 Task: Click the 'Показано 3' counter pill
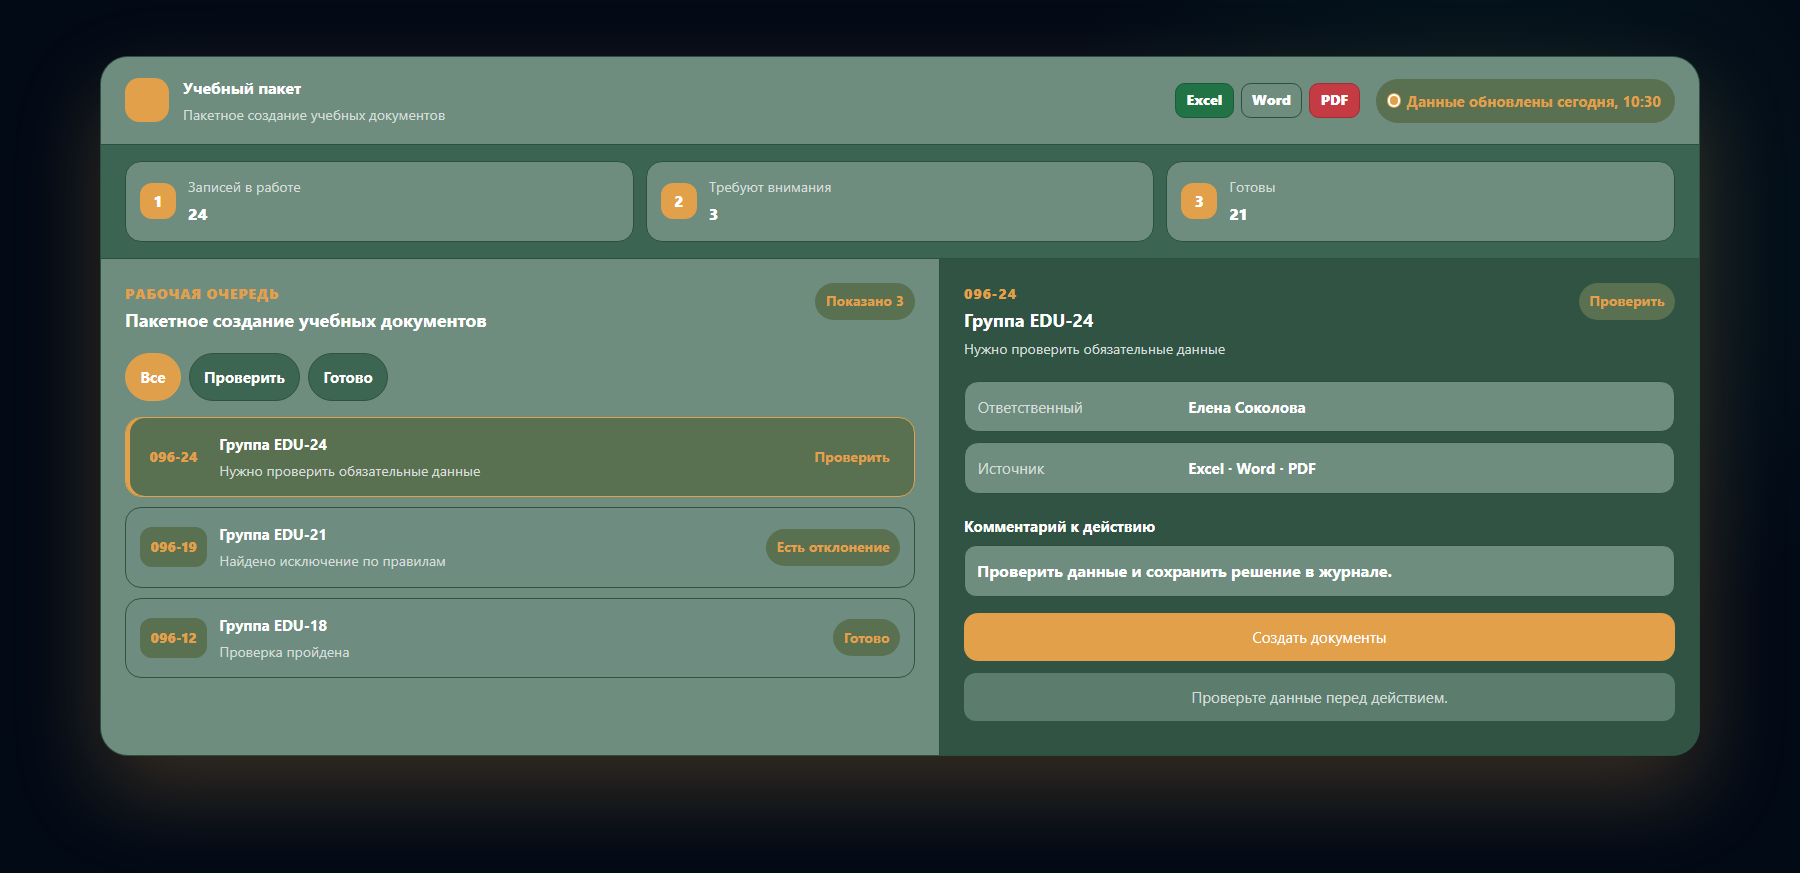(x=865, y=301)
